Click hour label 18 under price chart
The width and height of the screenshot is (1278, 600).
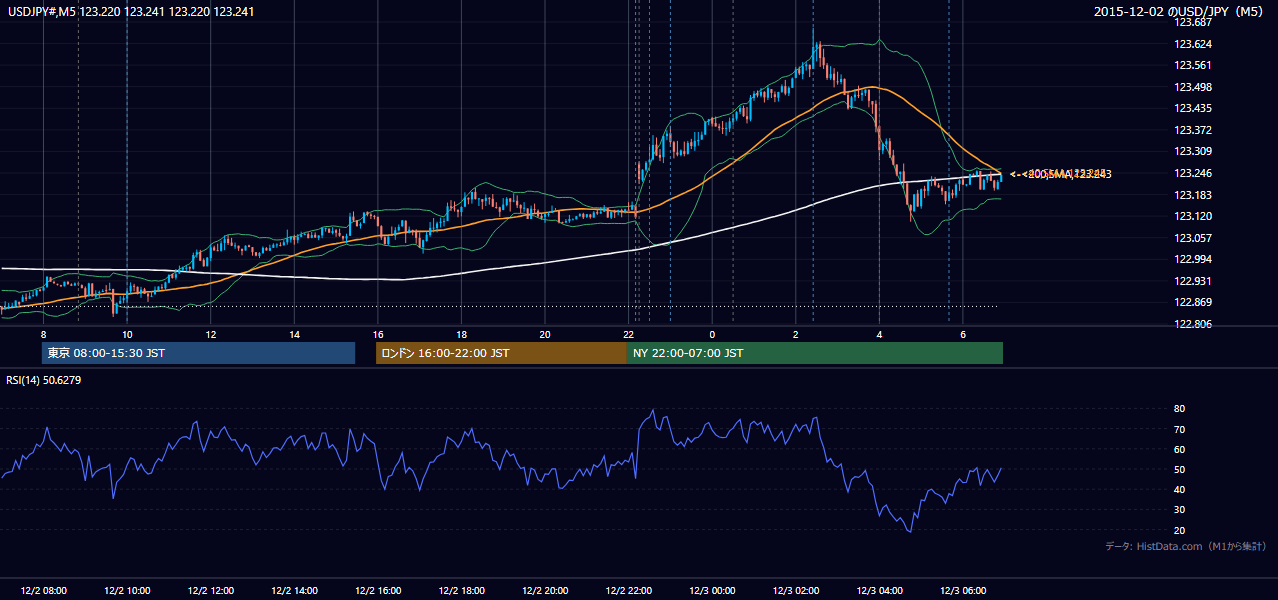coord(461,334)
